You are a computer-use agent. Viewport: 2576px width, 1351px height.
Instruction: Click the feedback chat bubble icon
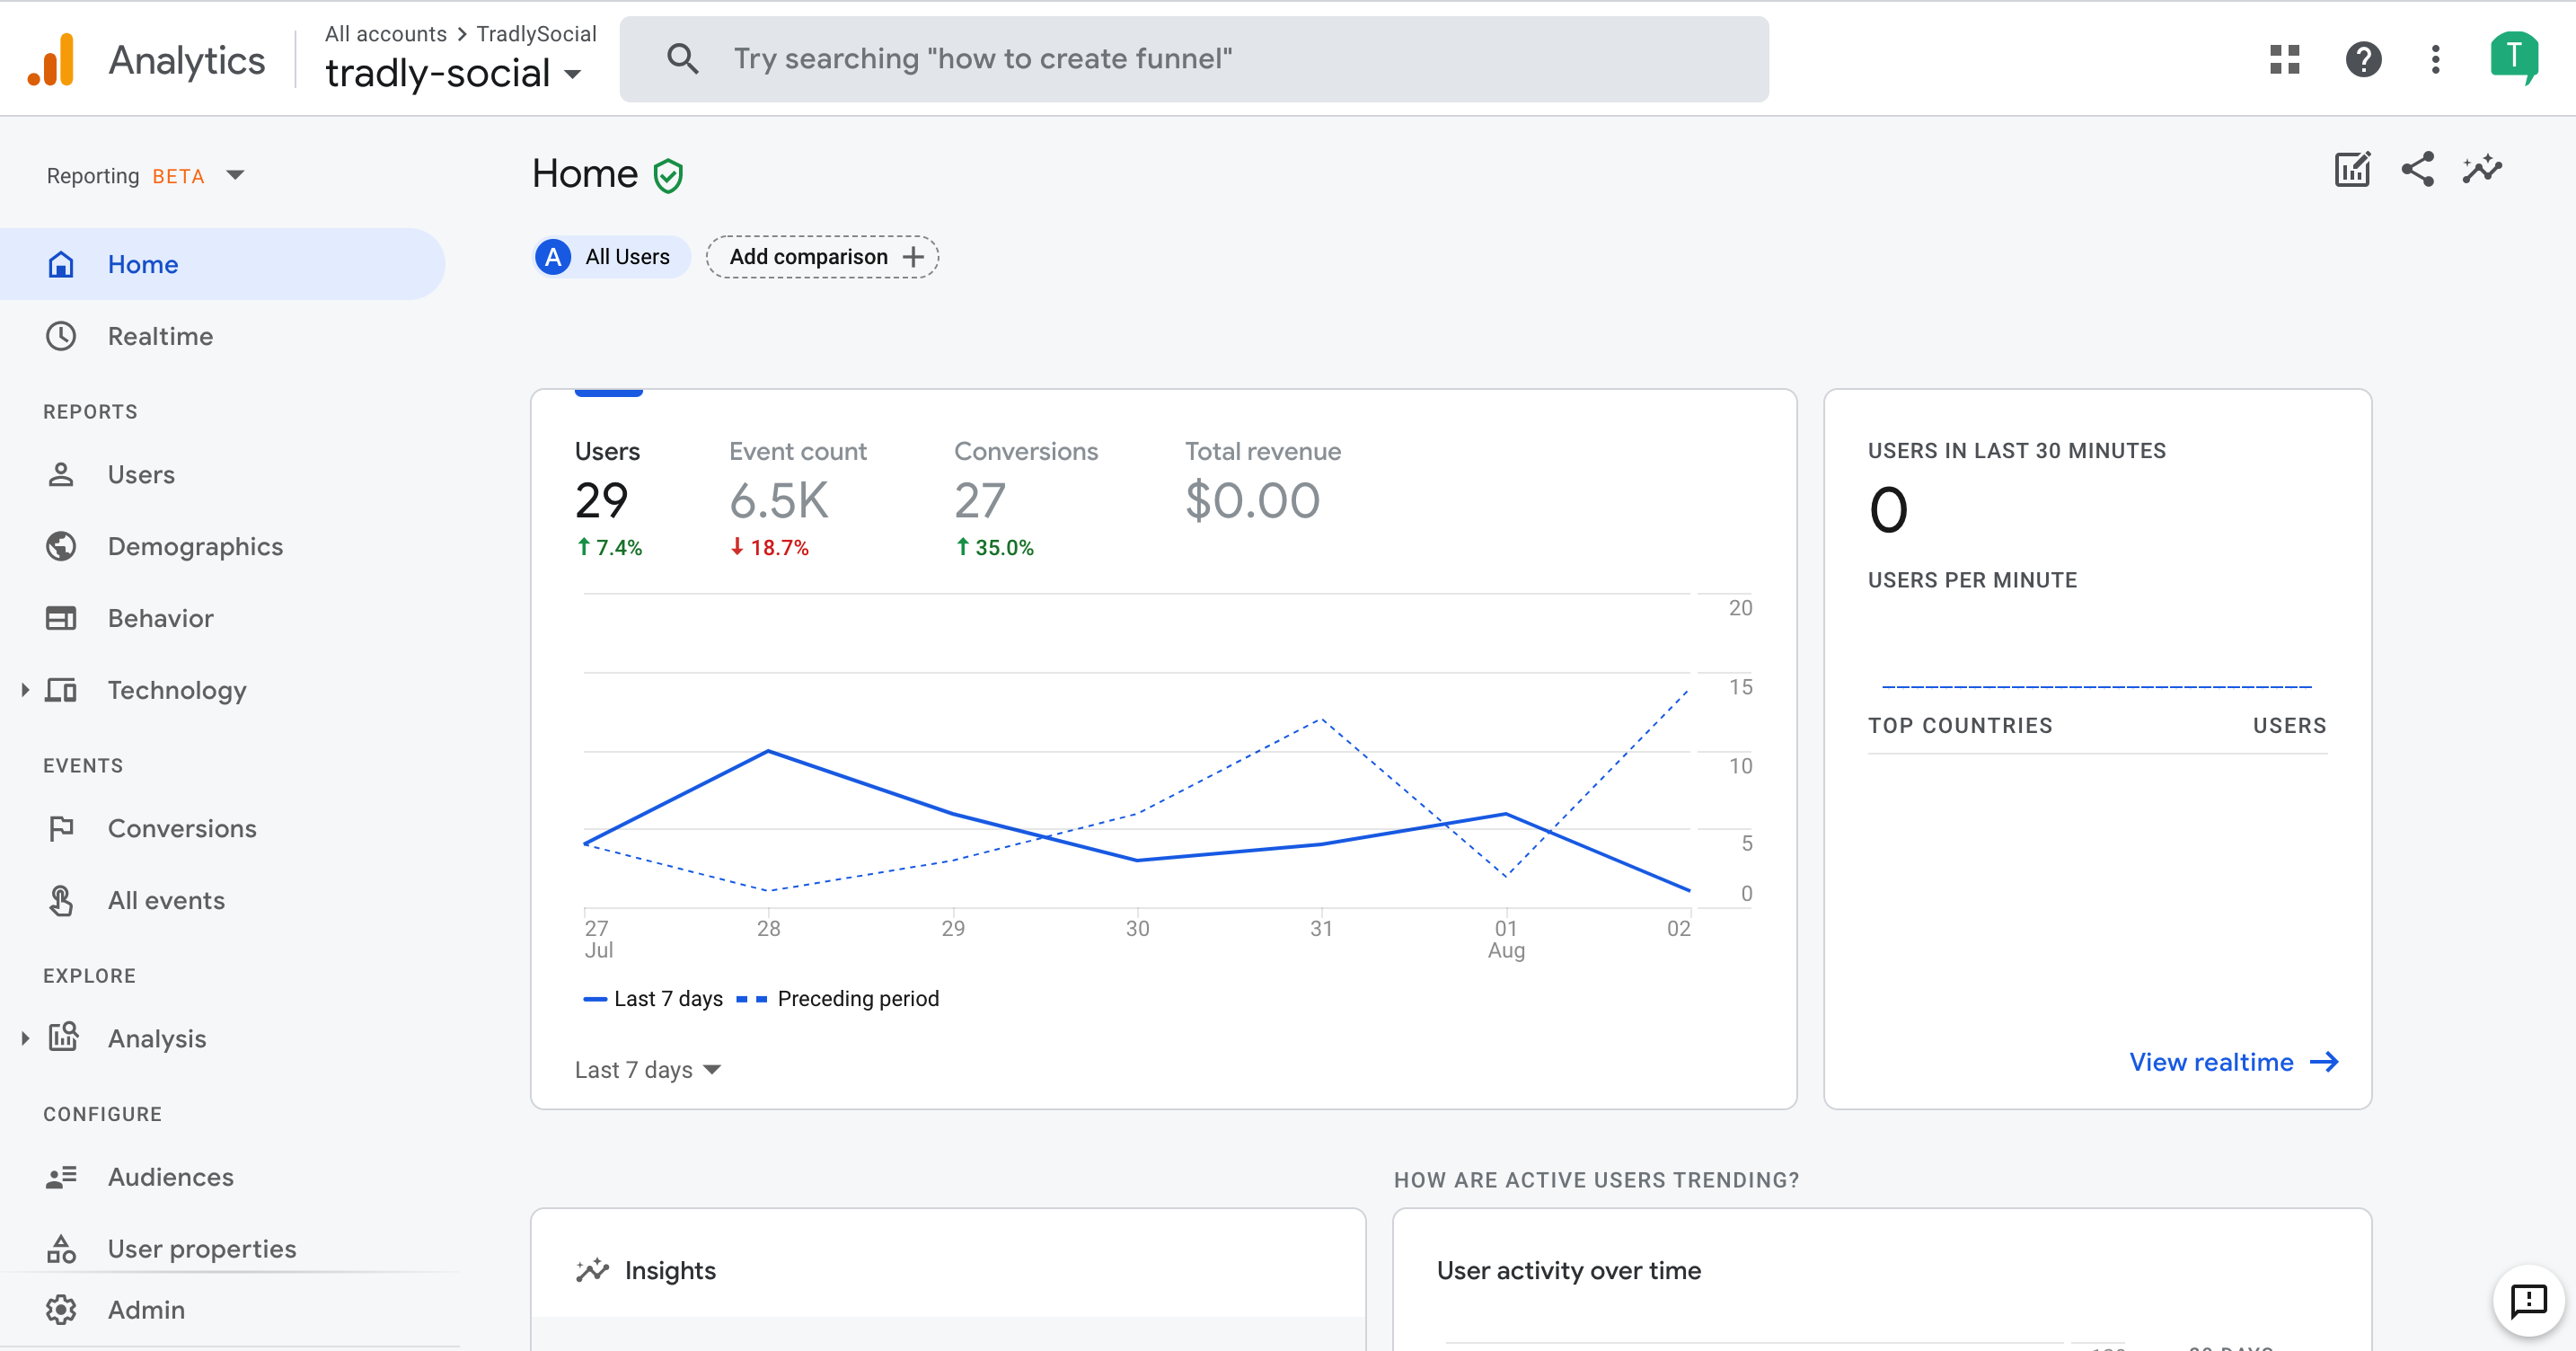coord(2528,1300)
